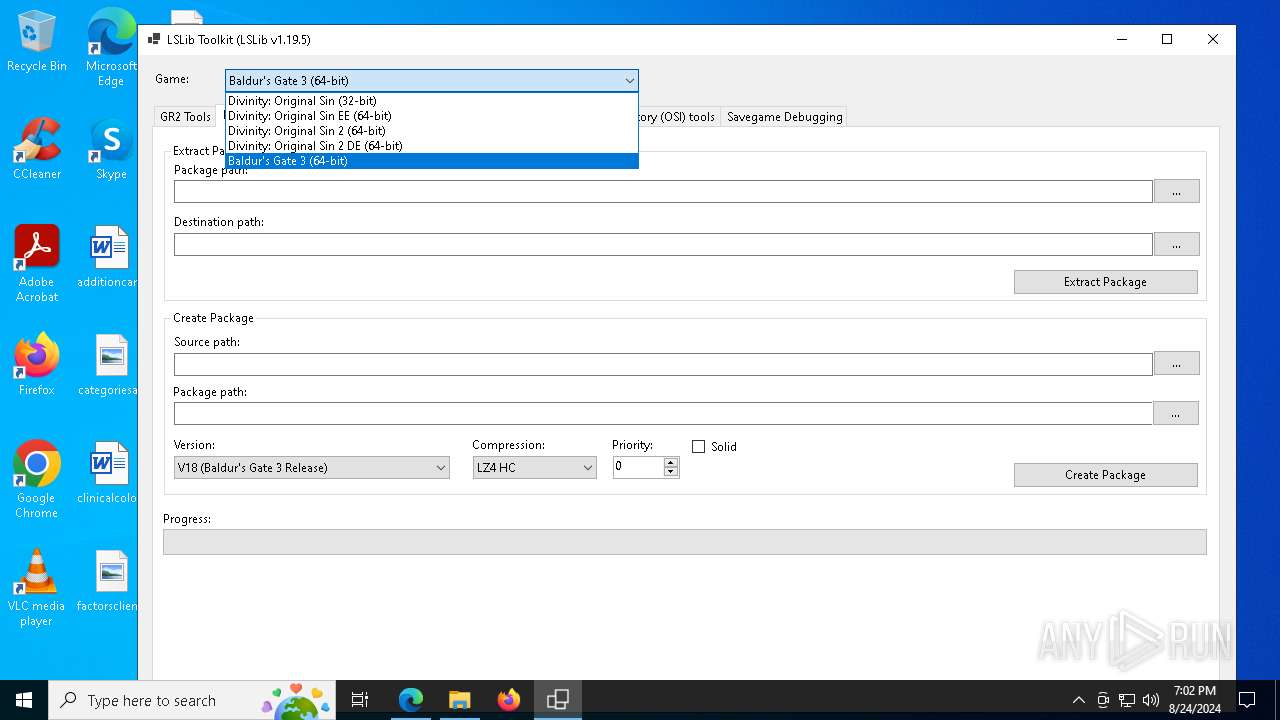Click the Create Package button

pos(1105,475)
